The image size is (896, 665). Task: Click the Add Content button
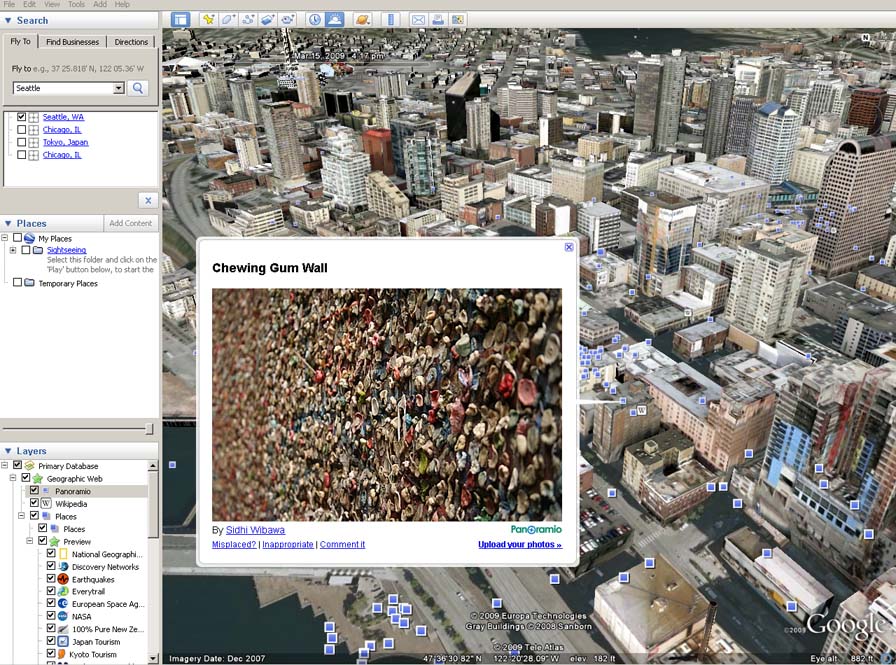click(x=131, y=223)
